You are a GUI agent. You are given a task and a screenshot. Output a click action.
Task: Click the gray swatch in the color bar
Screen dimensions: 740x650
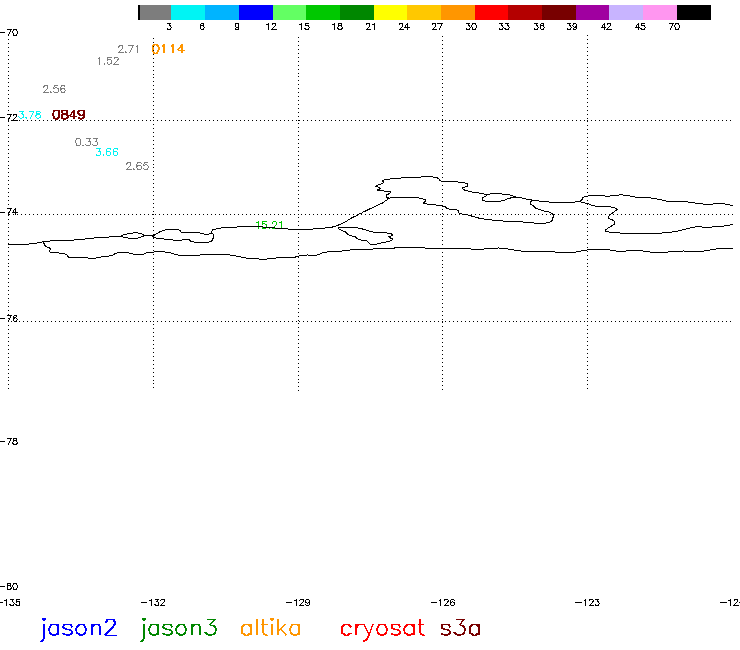pyautogui.click(x=155, y=12)
